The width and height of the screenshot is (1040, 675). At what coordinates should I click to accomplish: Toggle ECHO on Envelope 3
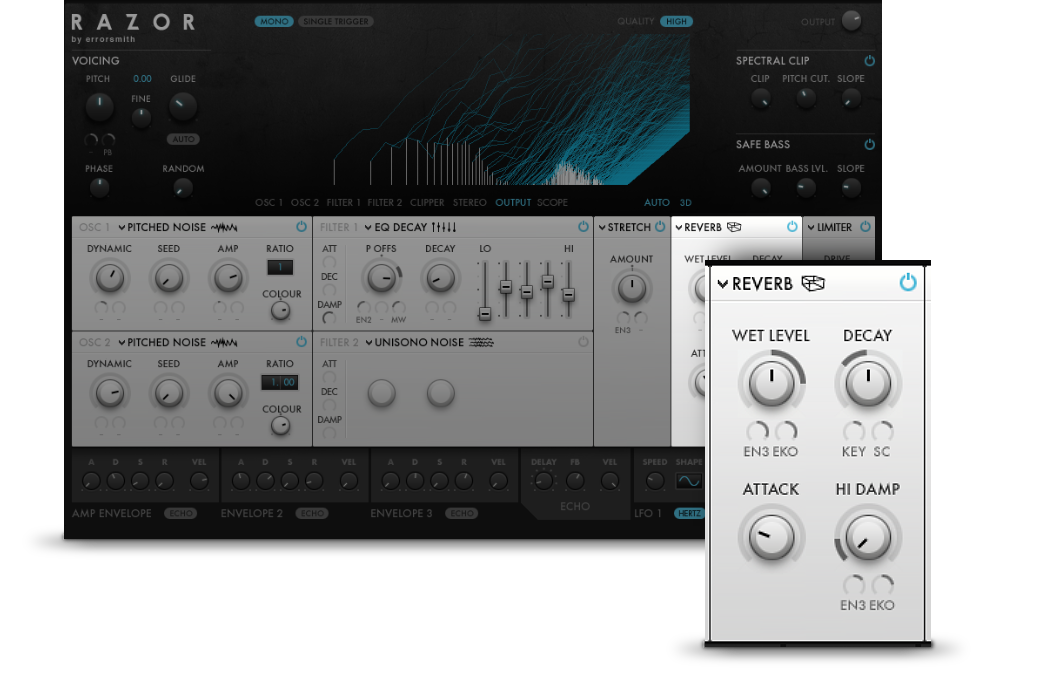point(462,513)
